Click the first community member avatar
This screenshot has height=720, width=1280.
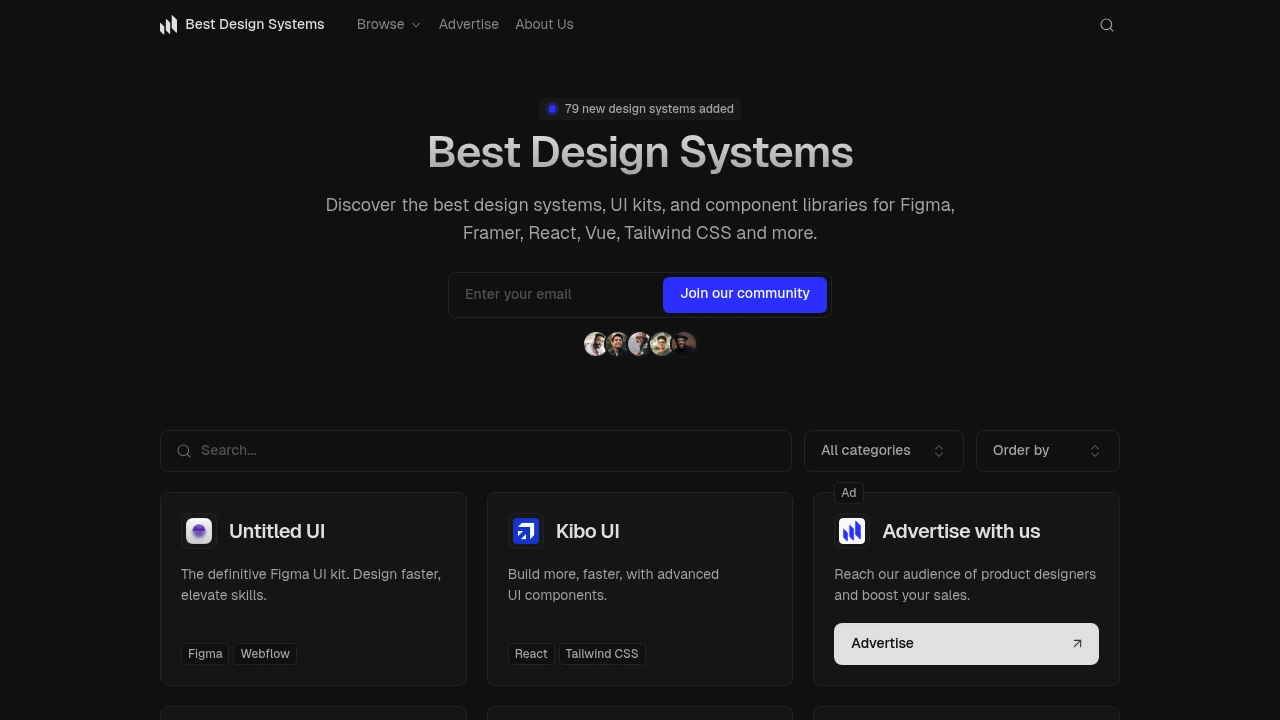tap(595, 344)
